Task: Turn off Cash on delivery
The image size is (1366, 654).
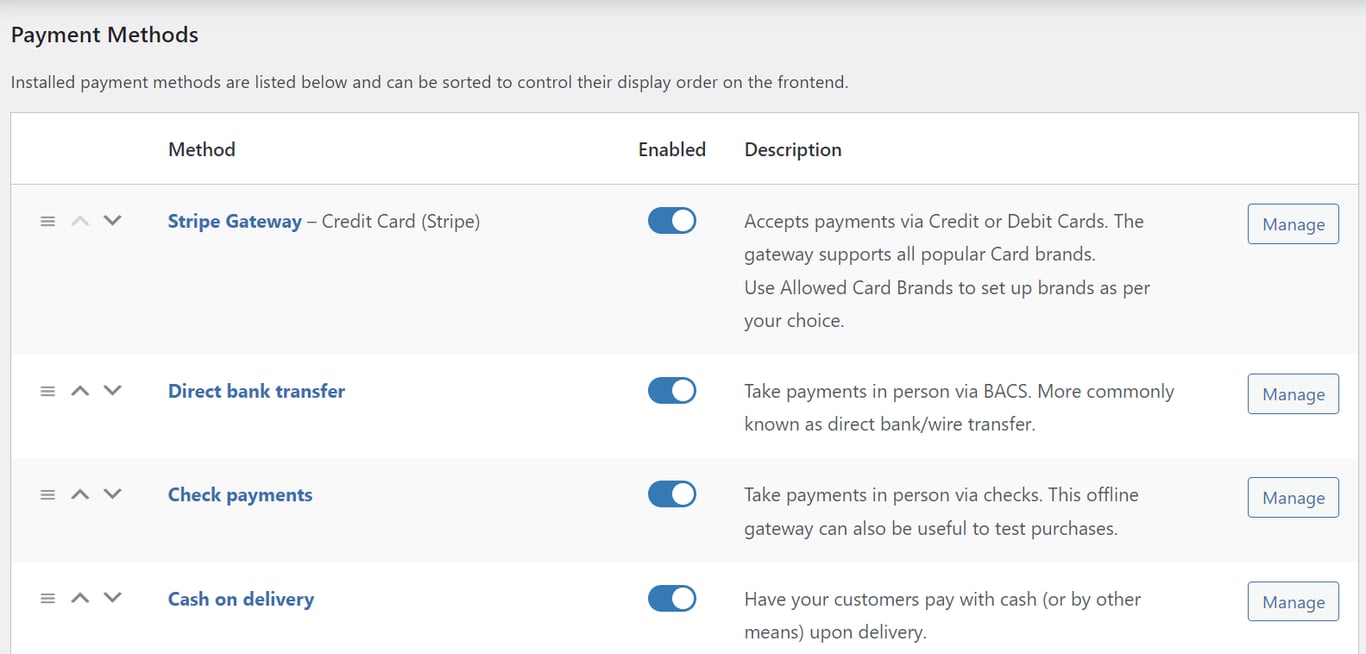Action: (x=671, y=598)
